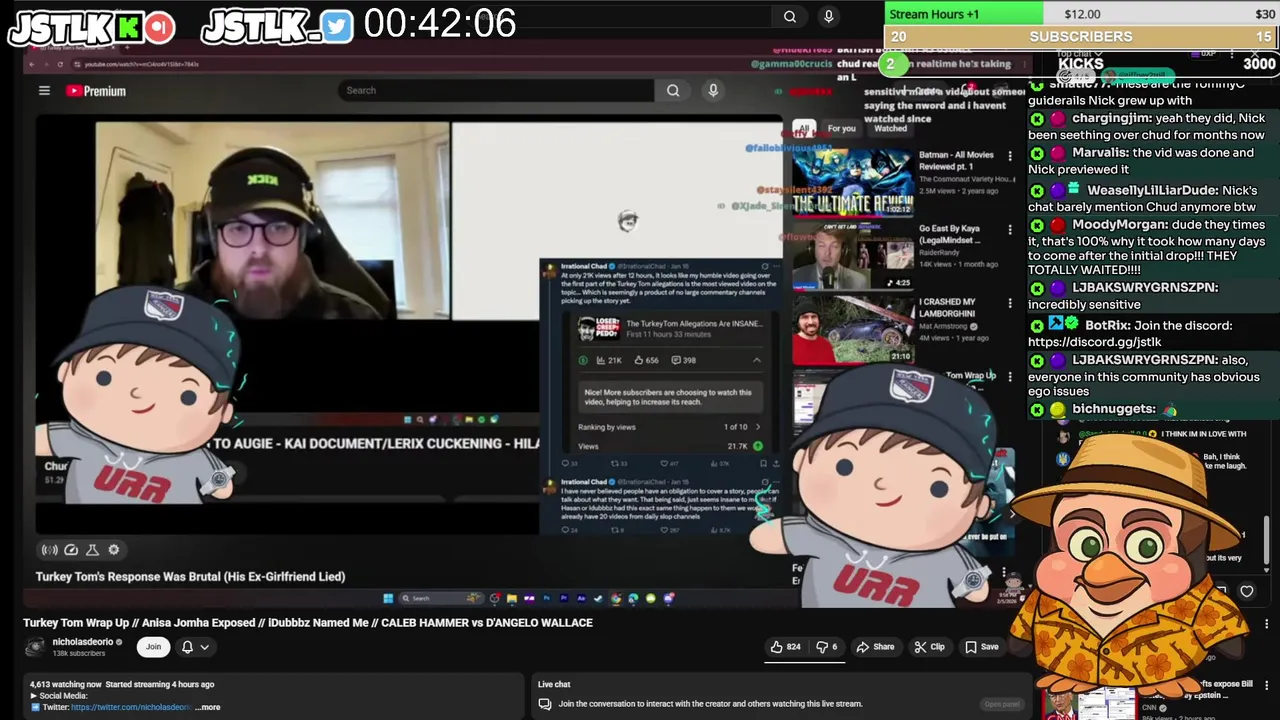Toggle the notification bell for nicholasdeorio
The height and width of the screenshot is (720, 1280).
coord(187,647)
